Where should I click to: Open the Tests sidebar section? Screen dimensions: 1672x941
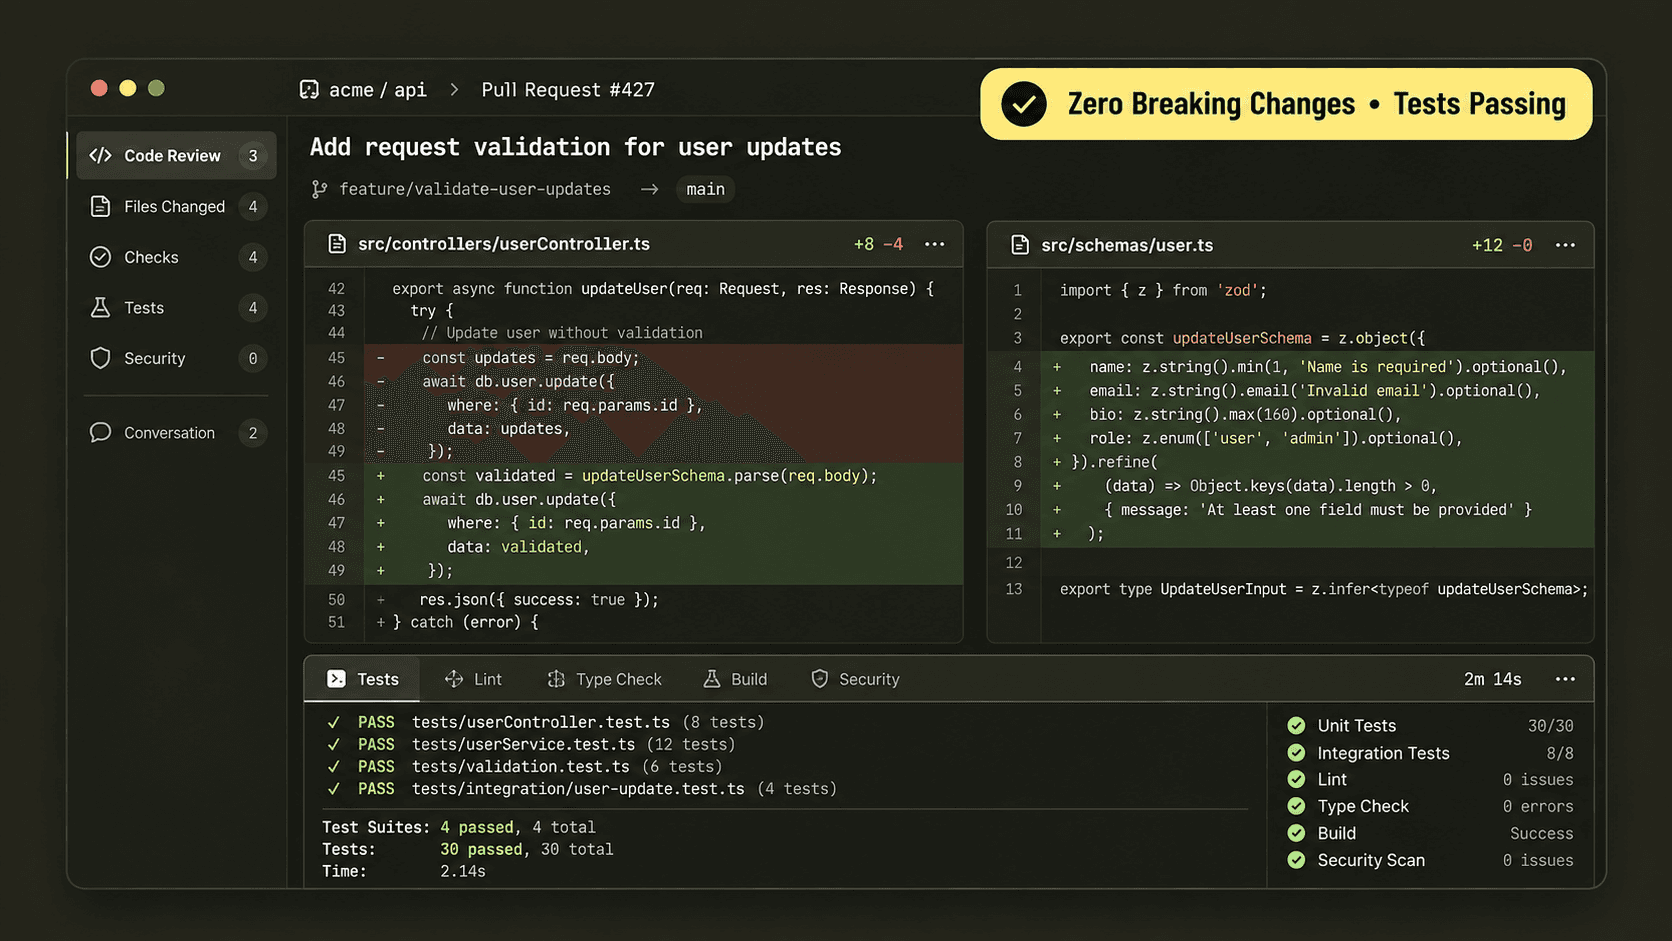pyautogui.click(x=176, y=308)
